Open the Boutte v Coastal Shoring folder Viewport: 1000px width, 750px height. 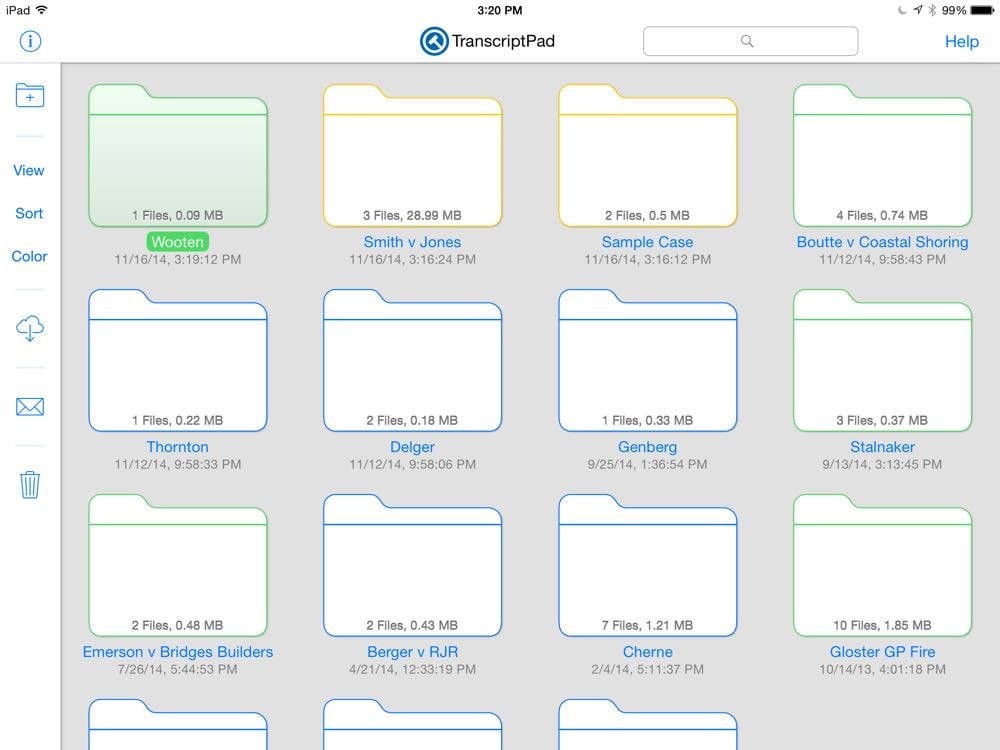click(x=883, y=155)
